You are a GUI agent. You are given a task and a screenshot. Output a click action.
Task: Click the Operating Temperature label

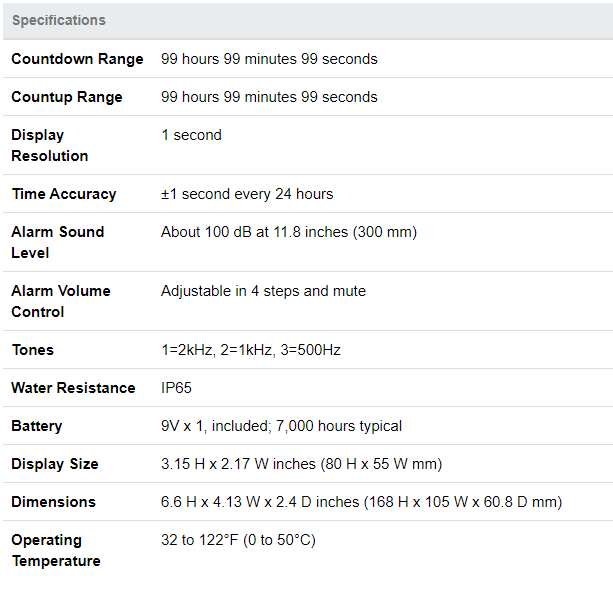coord(56,550)
